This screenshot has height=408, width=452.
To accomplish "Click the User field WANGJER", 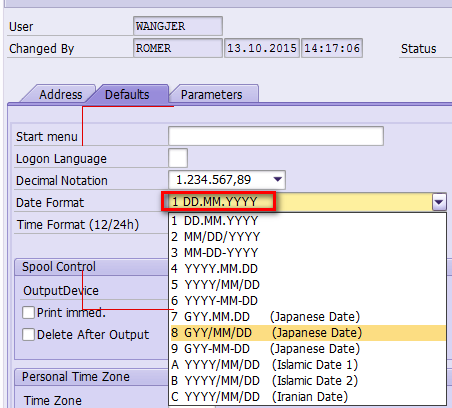I will pyautogui.click(x=178, y=26).
